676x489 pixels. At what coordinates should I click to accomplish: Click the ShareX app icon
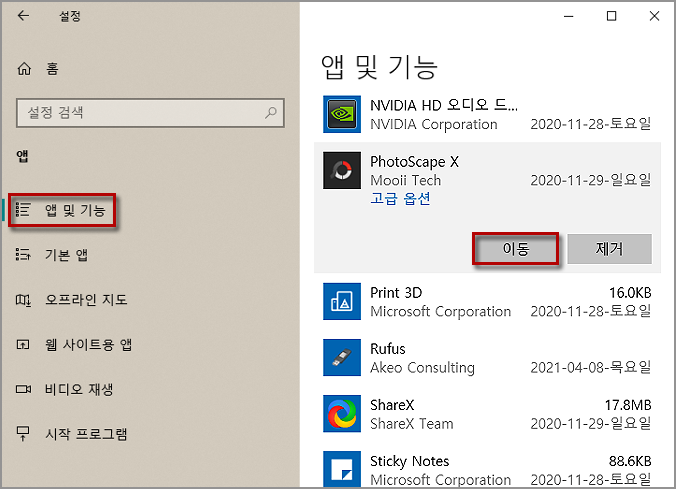click(x=342, y=414)
